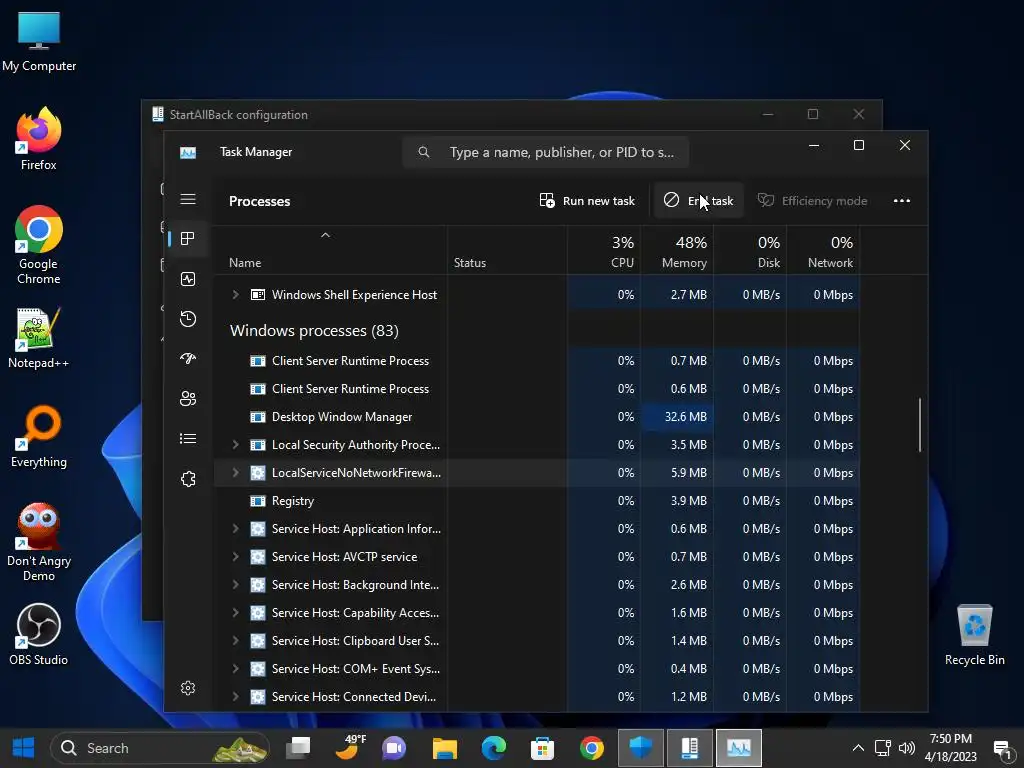
Task: Open File Explorer from the taskbar
Action: pos(445,748)
